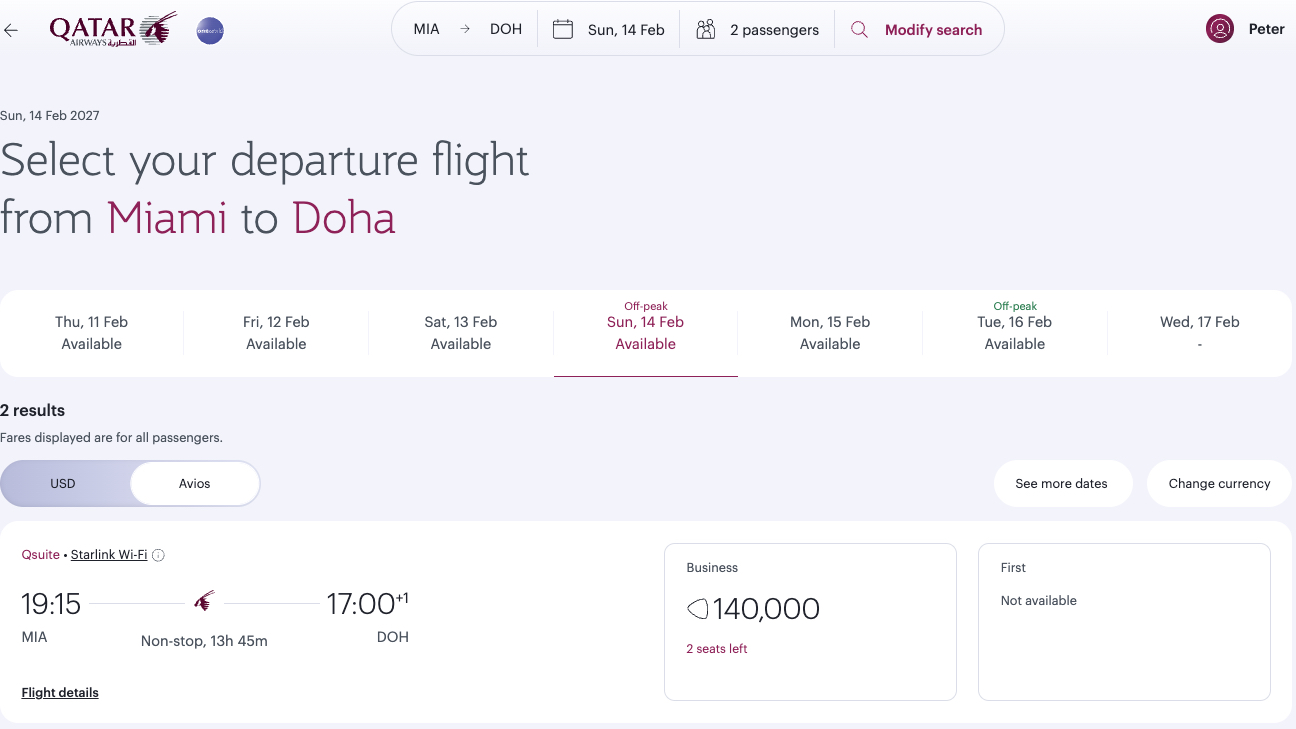Switch the fare display toggle to Avios

click(x=194, y=483)
